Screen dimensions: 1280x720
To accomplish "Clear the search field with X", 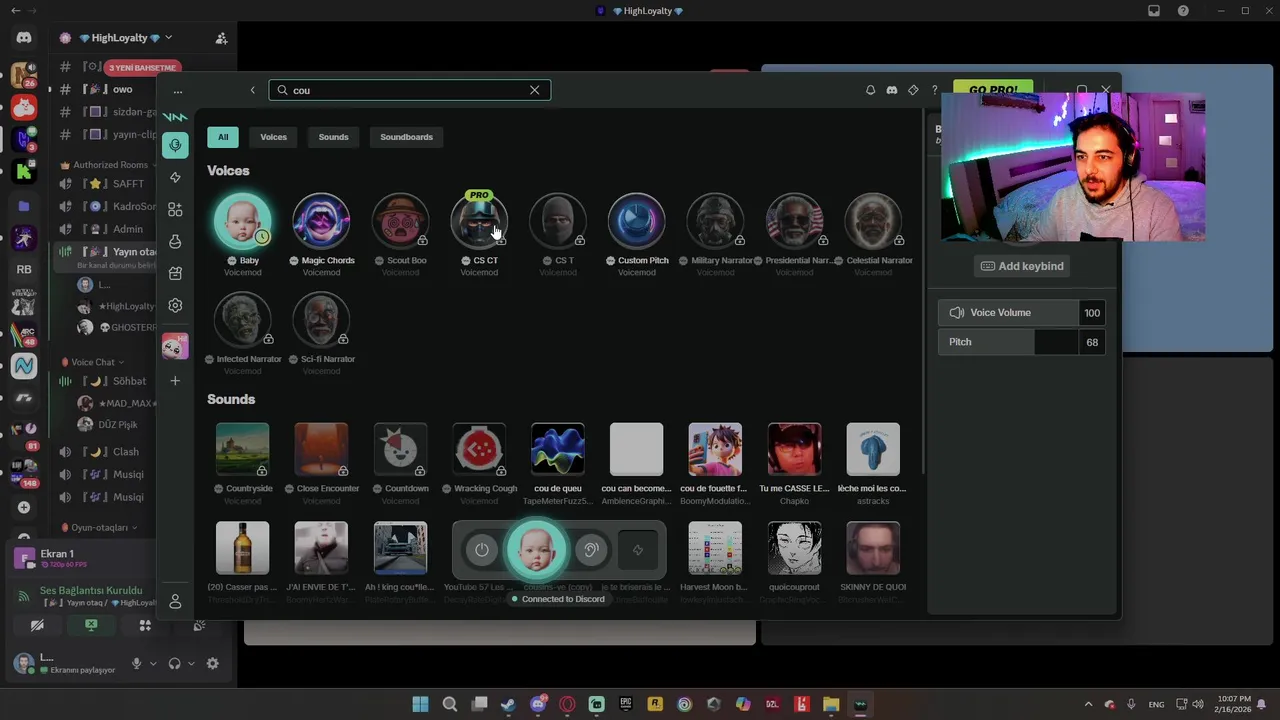I will (x=534, y=90).
